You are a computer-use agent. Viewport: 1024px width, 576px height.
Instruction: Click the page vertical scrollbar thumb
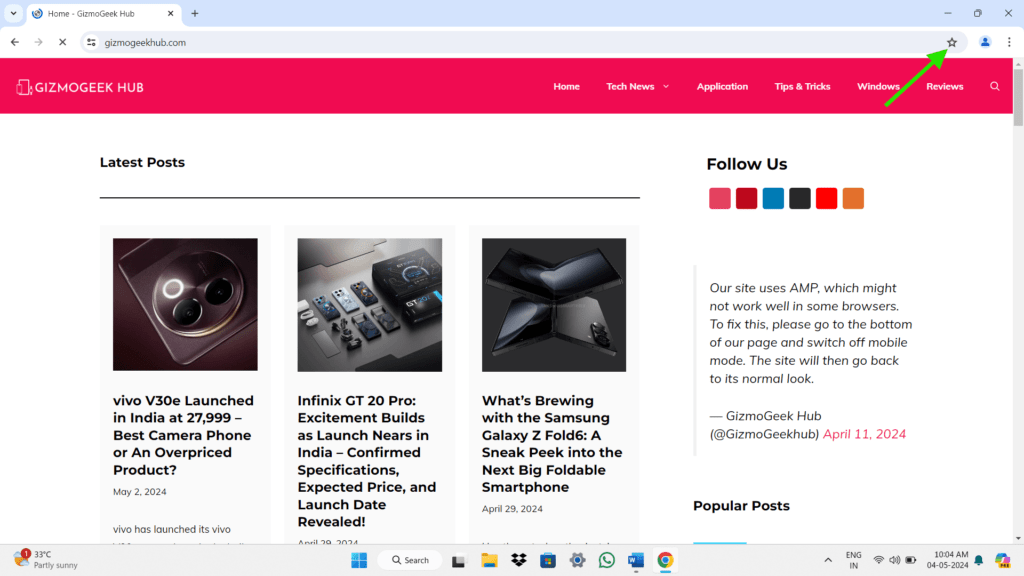pyautogui.click(x=1018, y=97)
